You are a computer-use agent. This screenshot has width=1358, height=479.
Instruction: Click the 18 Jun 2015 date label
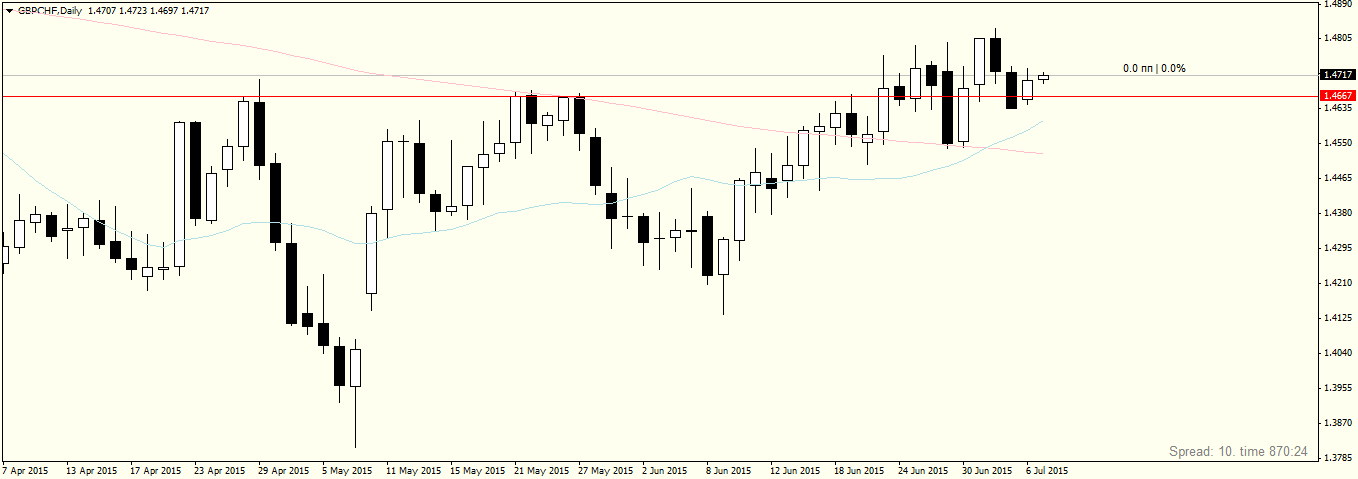tap(859, 470)
